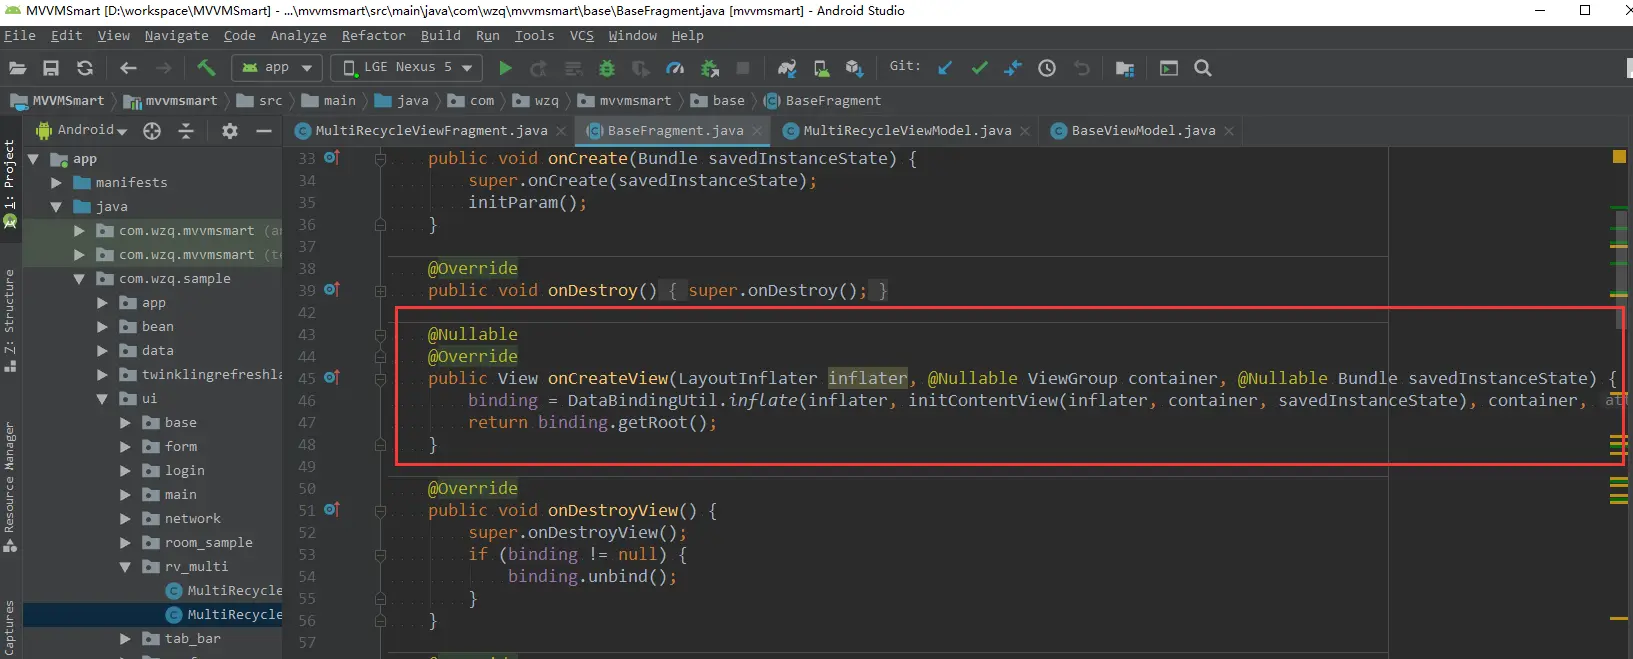Open the VCS menu

(x=582, y=35)
